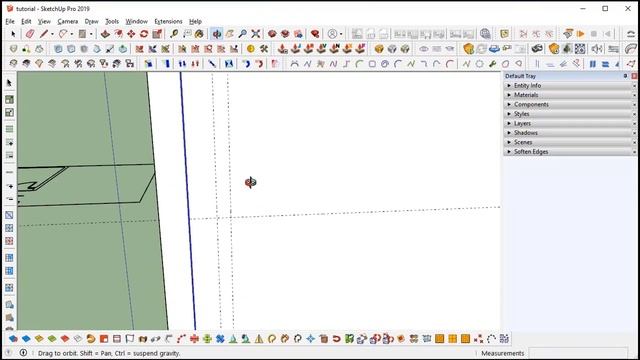Select the Rotate tool
This screenshot has height=360, width=640.
[x=144, y=34]
